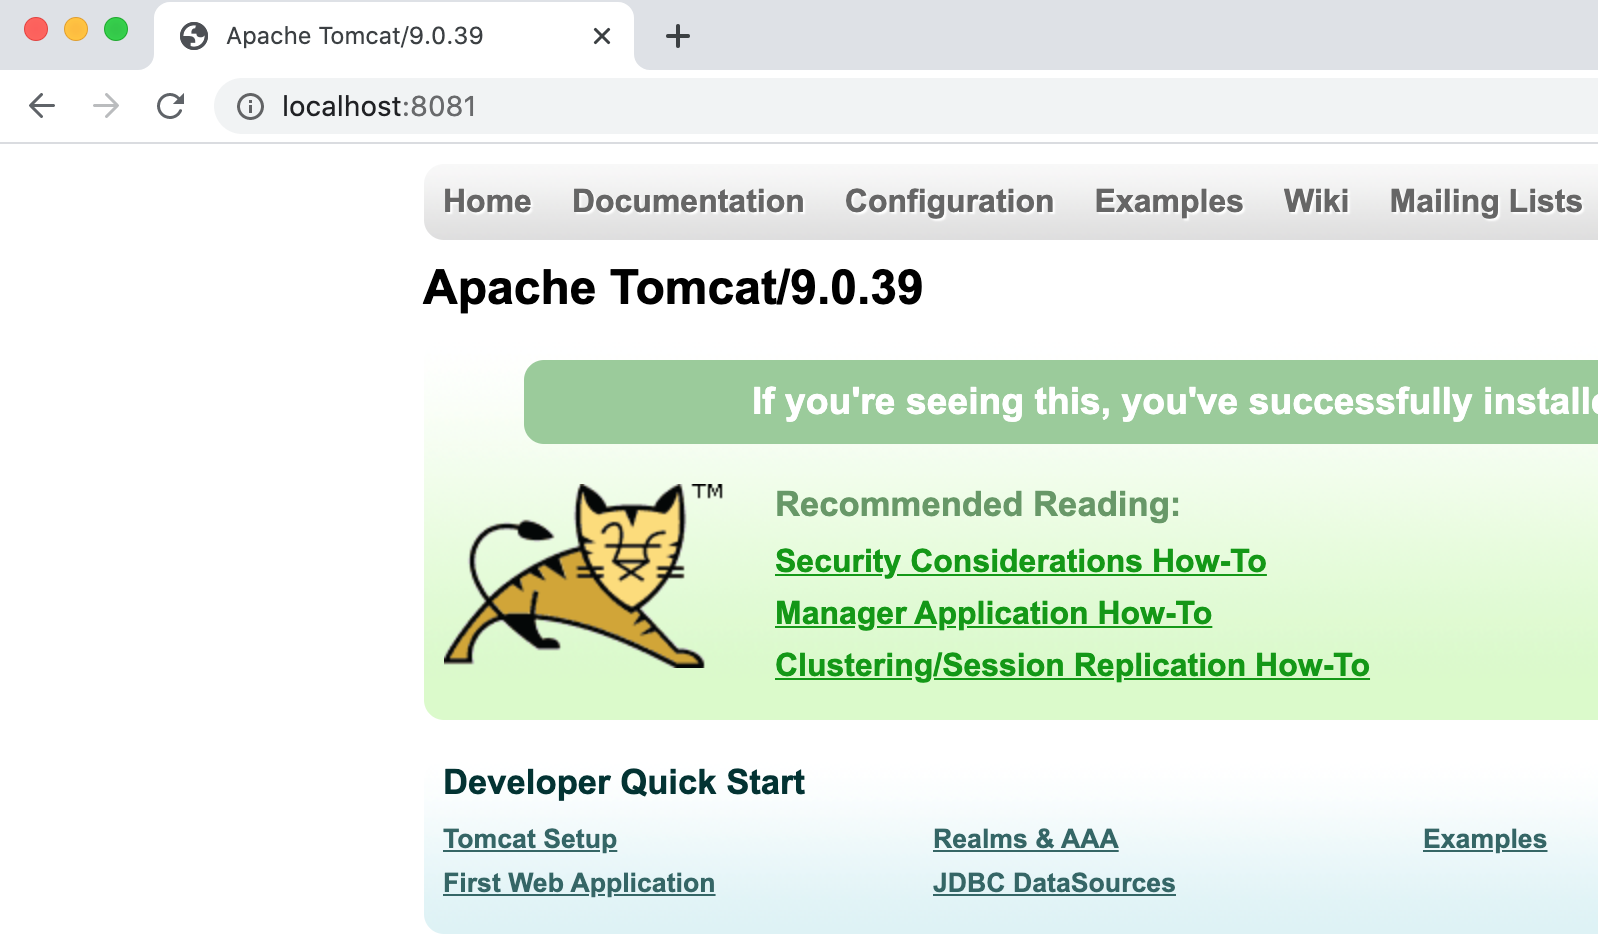
Task: Open Clustering/Session Replication How-To link
Action: [x=1072, y=665]
